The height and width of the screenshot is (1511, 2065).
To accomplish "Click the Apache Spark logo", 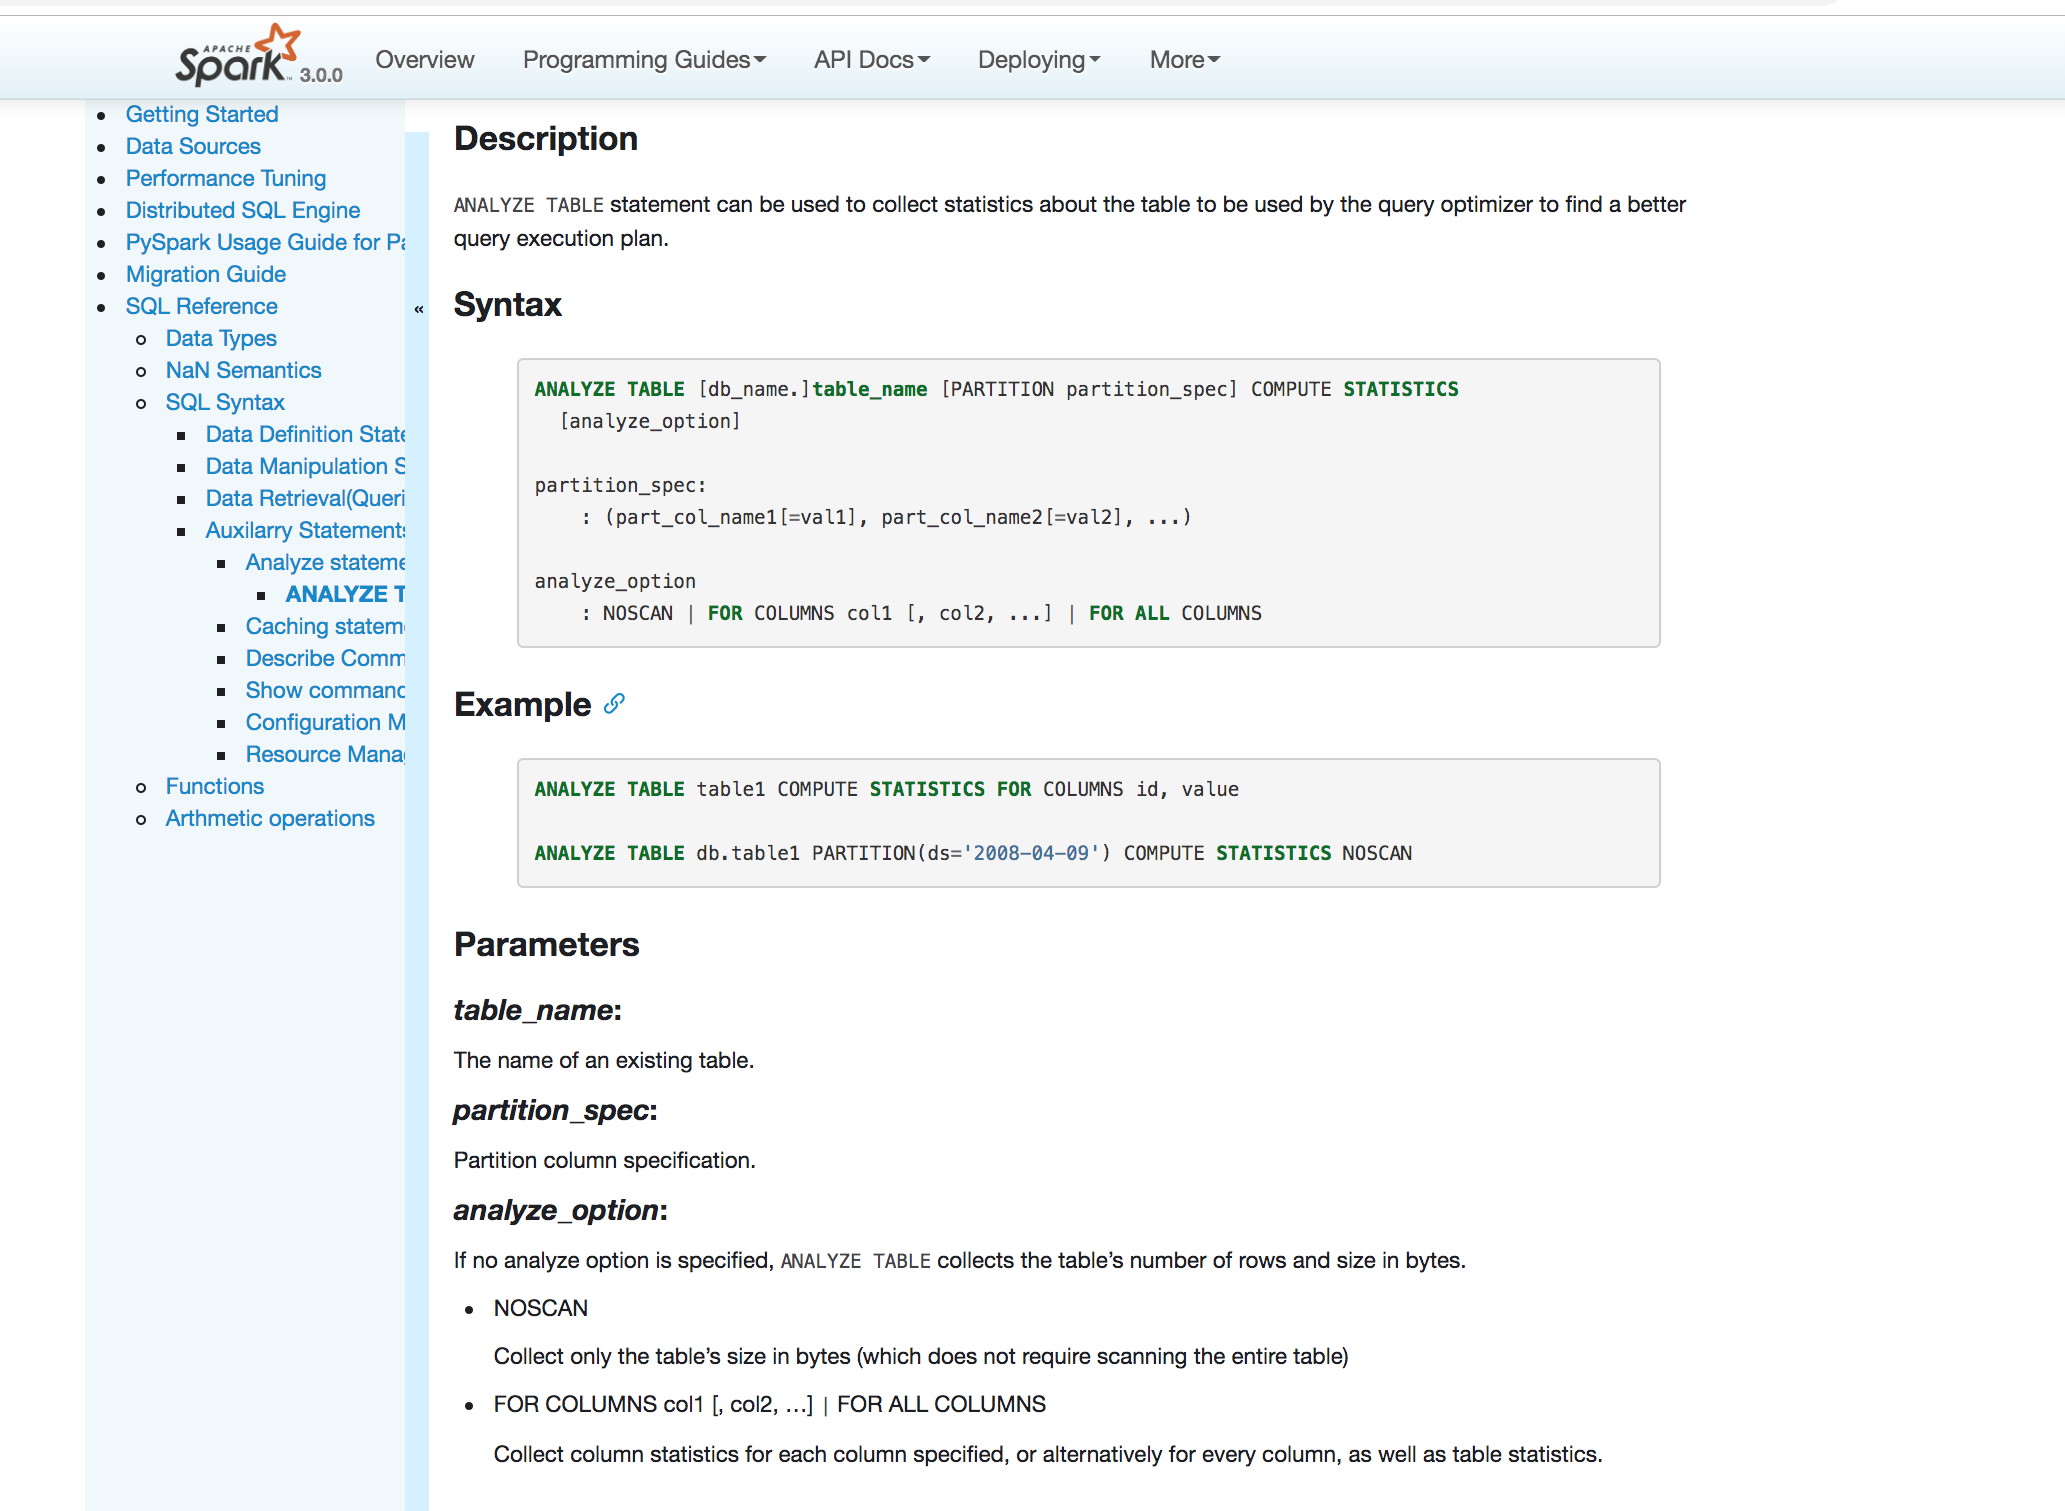I will pos(238,57).
